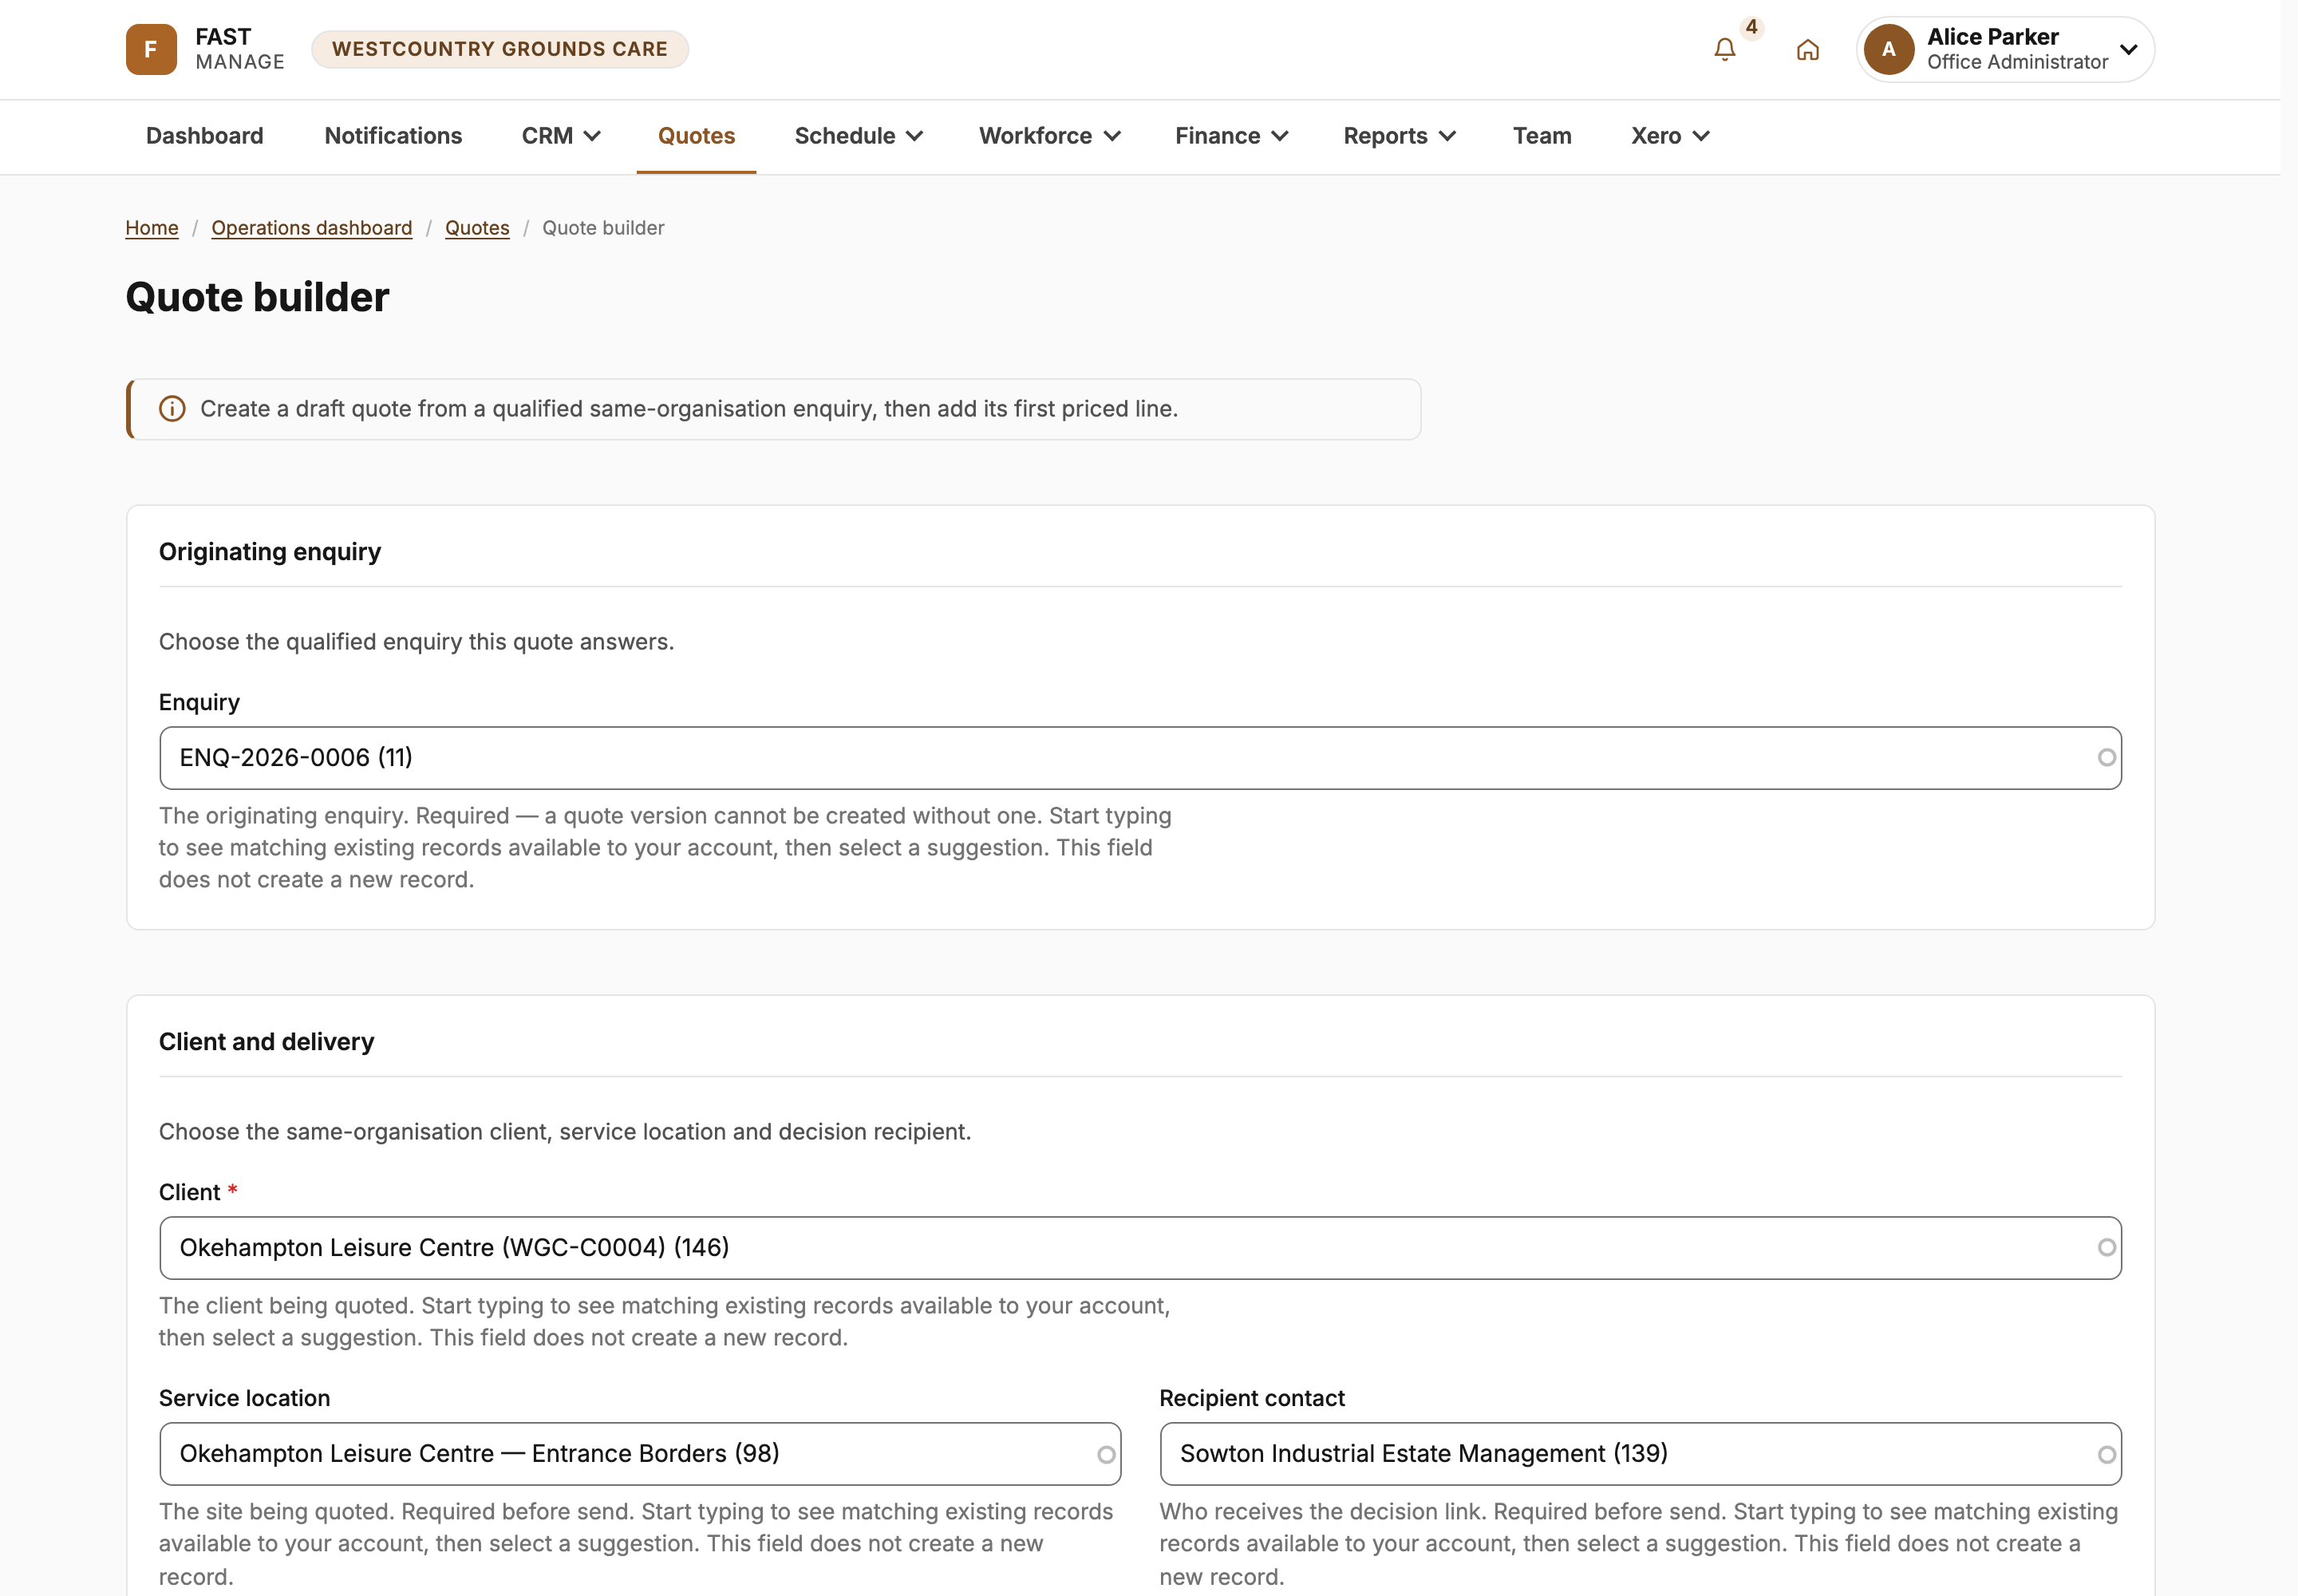This screenshot has height=1596, width=2298.
Task: Follow the Home breadcrumb link
Action: 152,228
